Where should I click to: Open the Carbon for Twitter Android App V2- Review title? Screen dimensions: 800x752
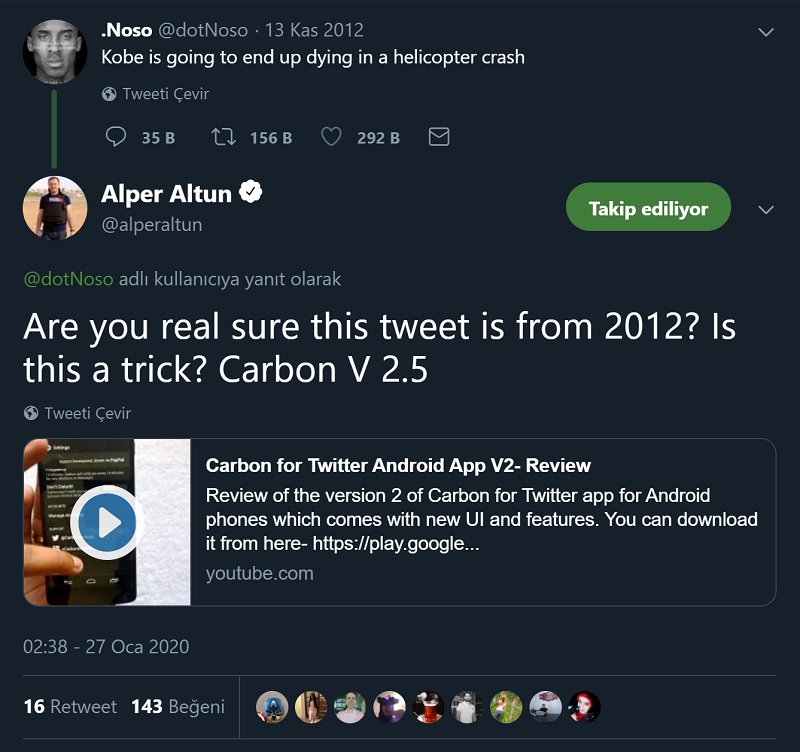tap(398, 465)
